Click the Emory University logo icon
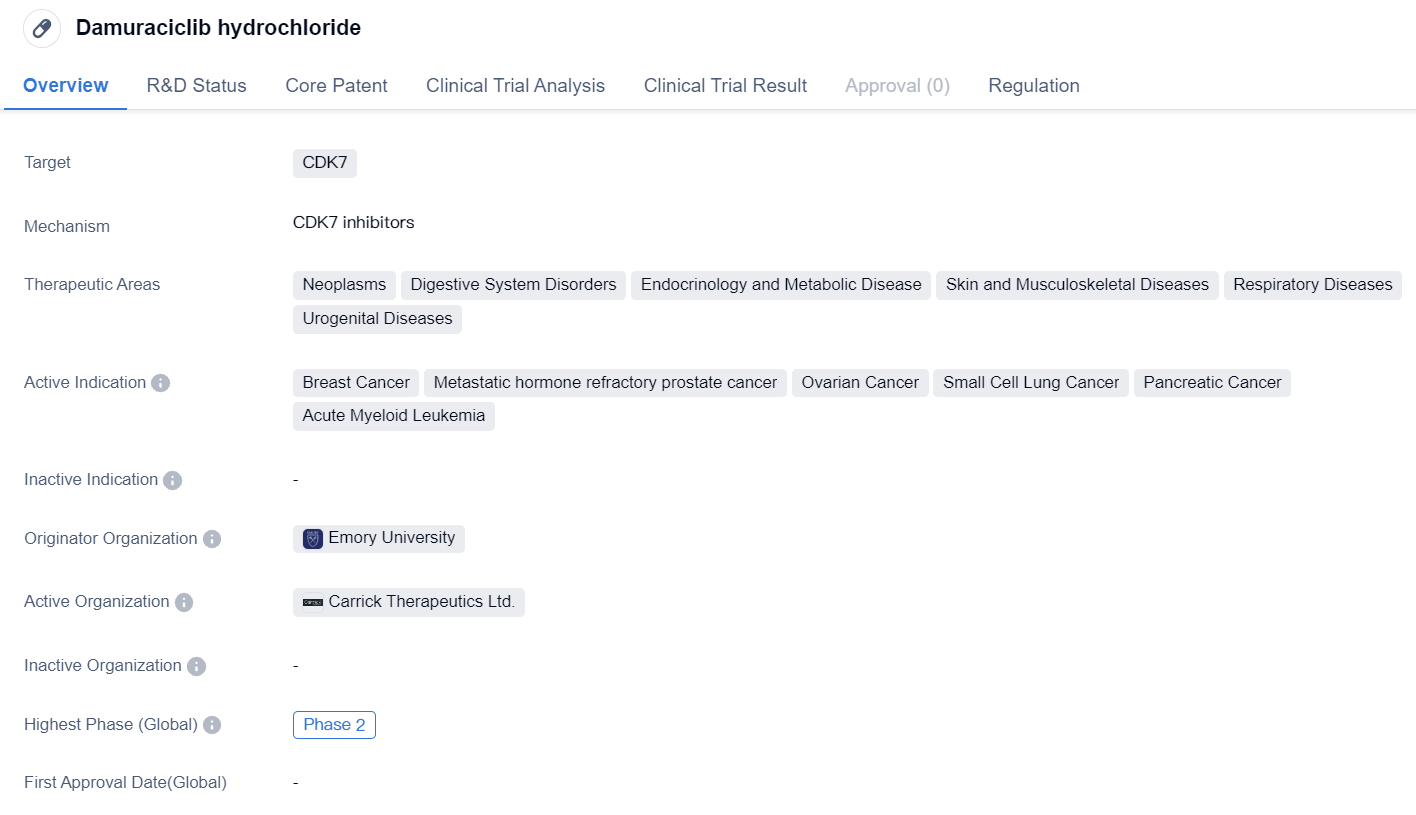This screenshot has height=815, width=1416. 313,539
